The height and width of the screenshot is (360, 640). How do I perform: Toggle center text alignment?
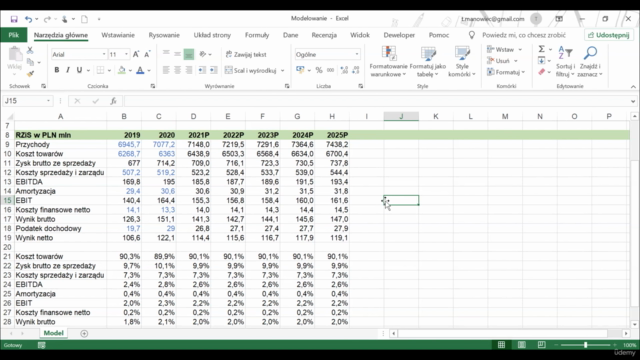click(x=177, y=70)
